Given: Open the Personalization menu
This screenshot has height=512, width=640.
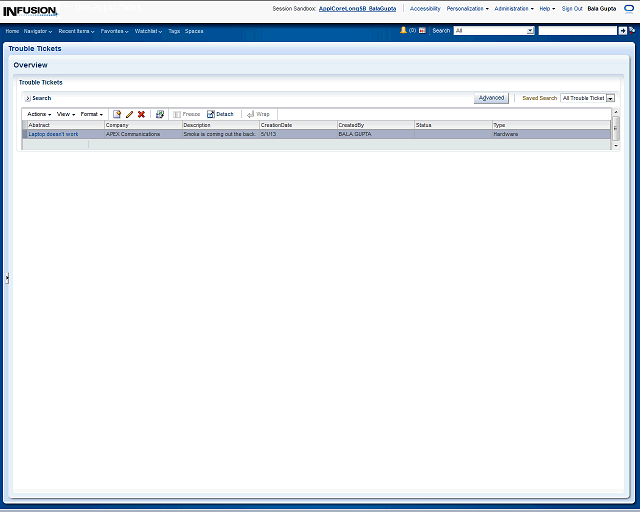Looking at the screenshot, I should pos(467,9).
